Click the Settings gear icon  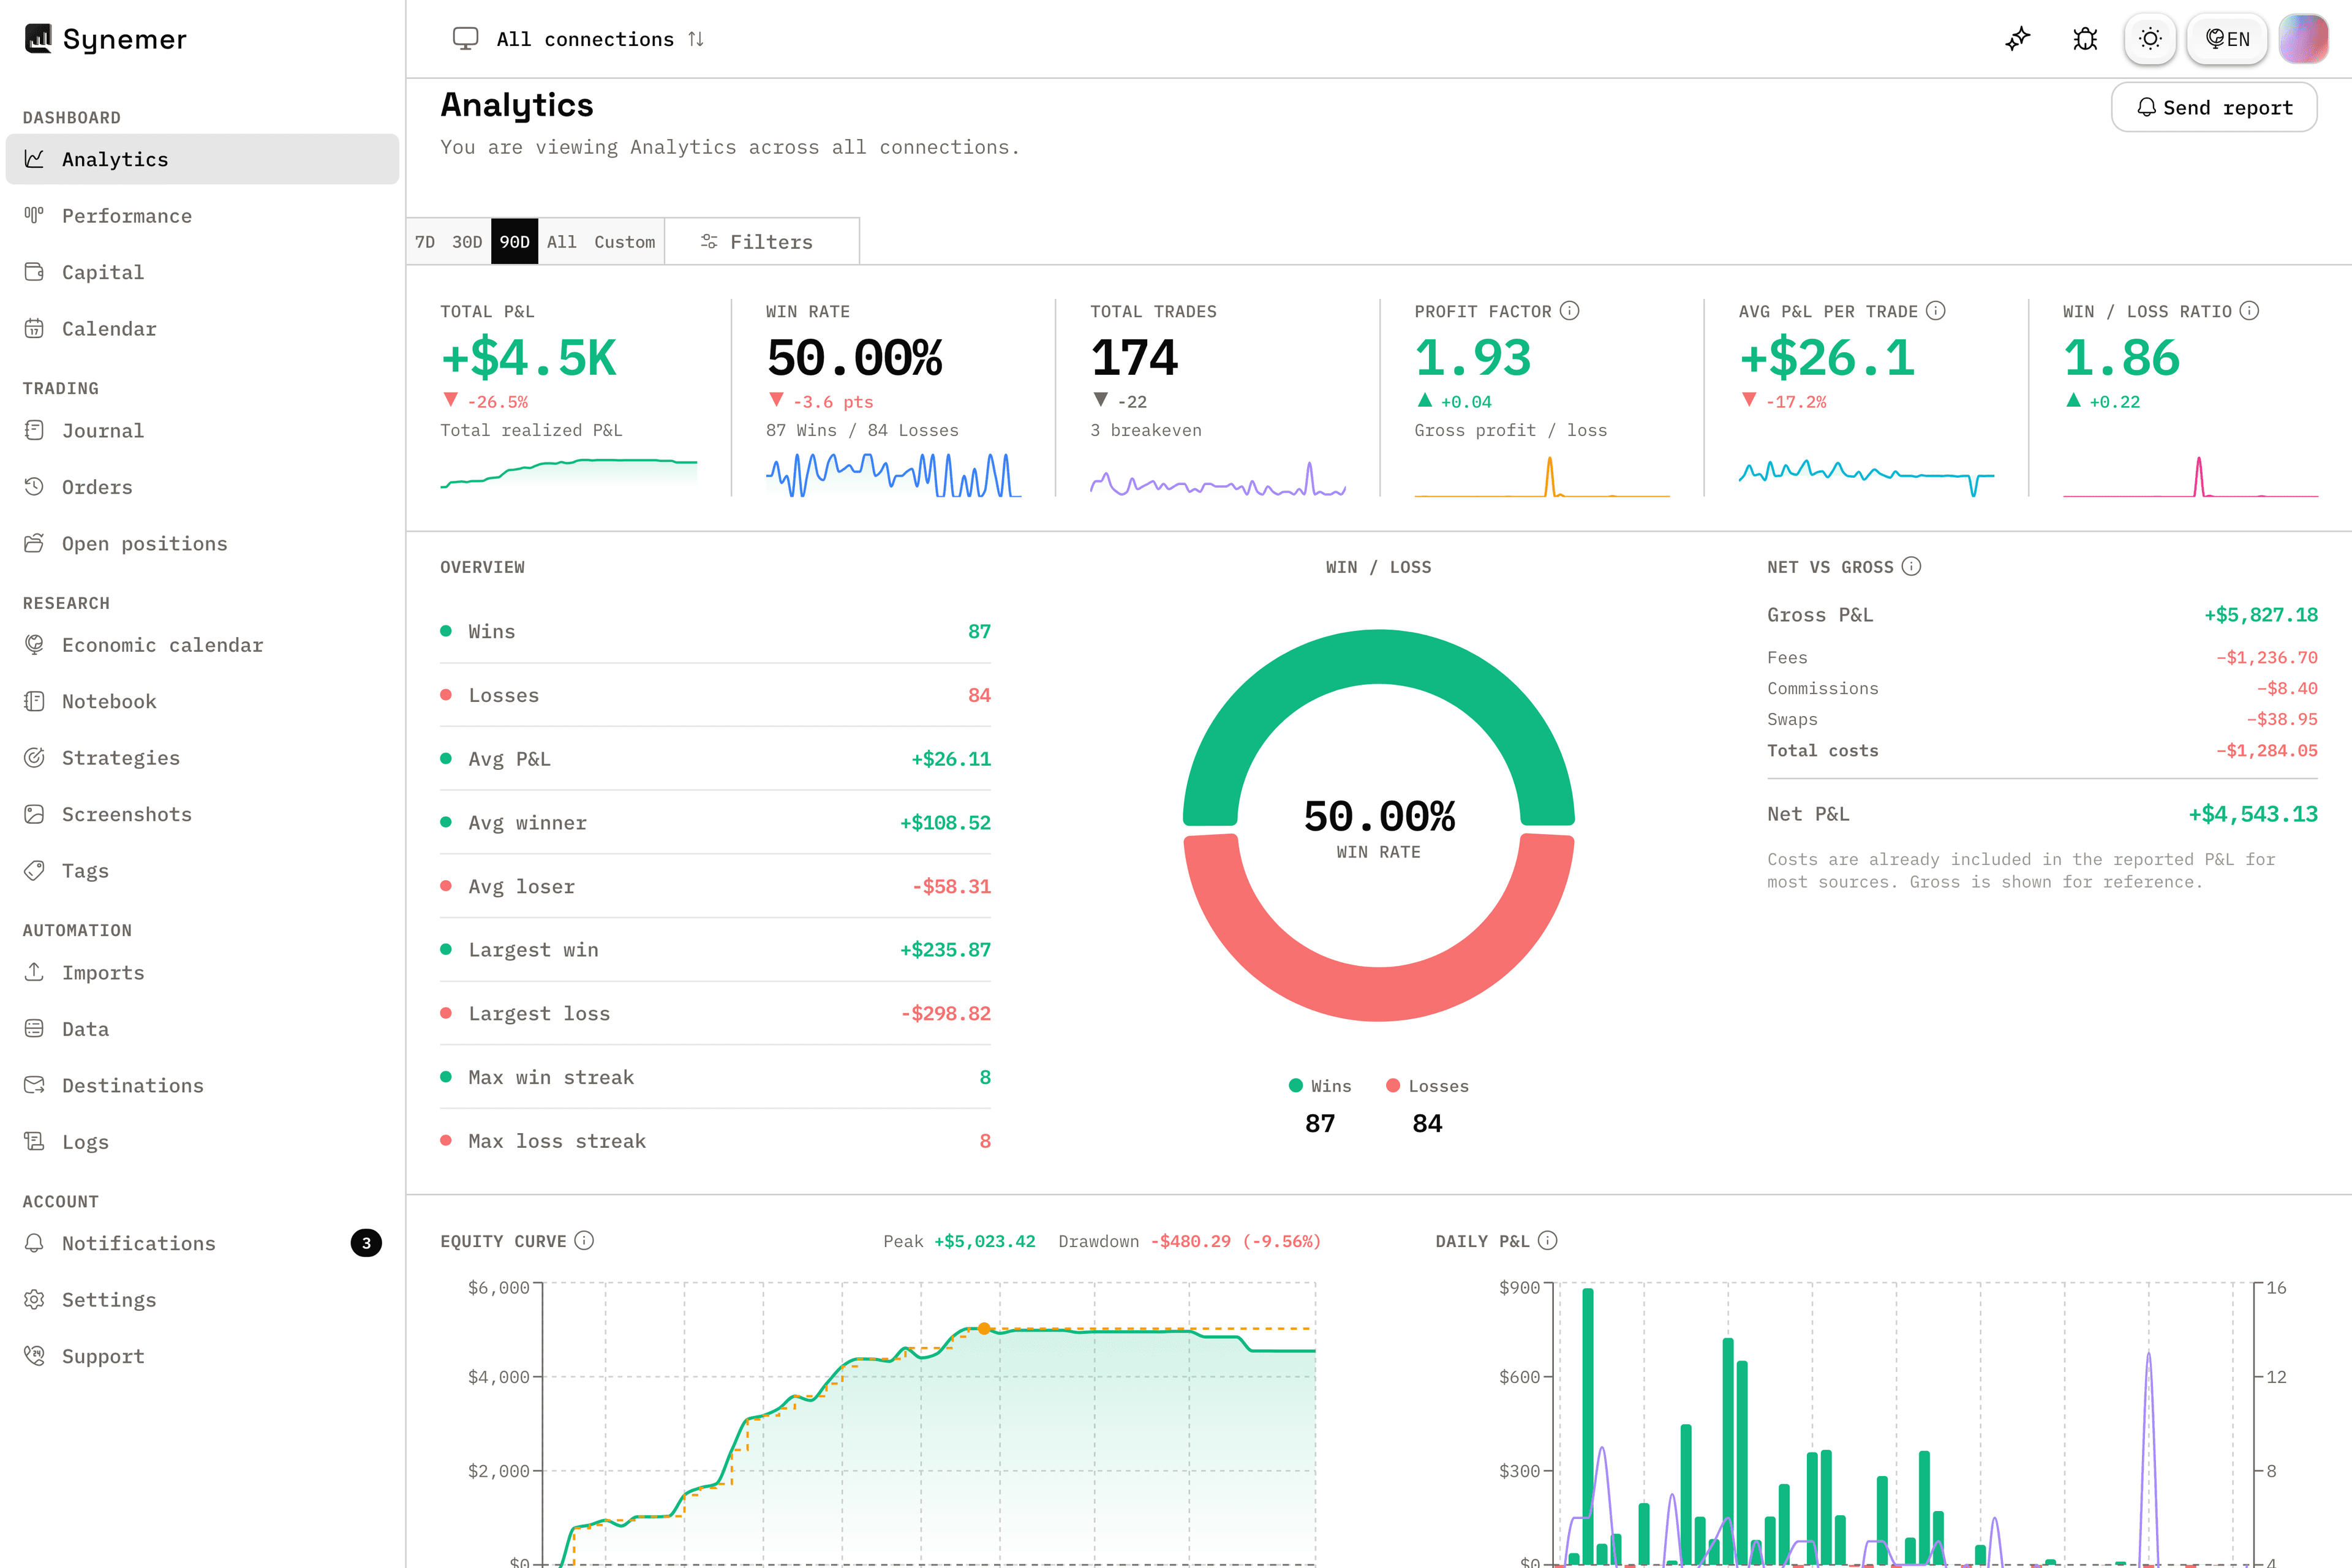coord(34,1300)
